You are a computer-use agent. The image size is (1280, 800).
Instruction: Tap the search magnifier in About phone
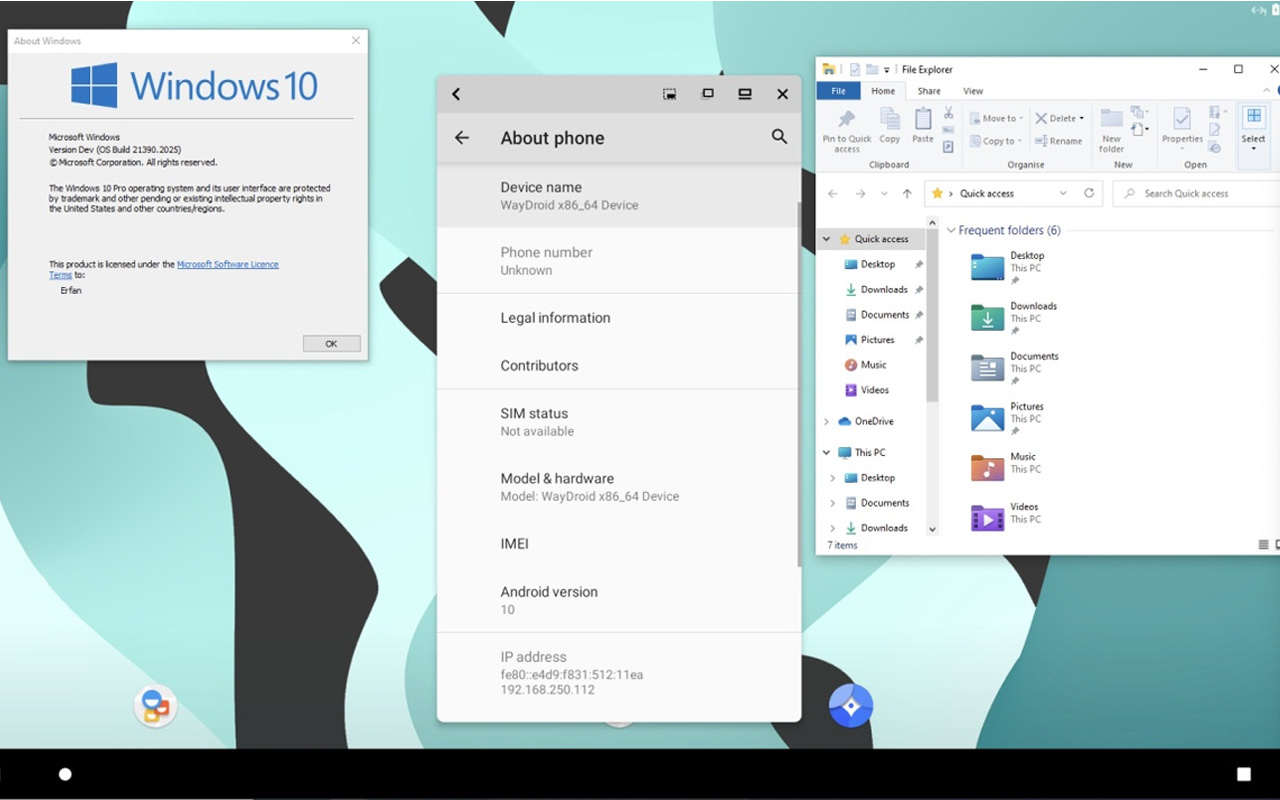pos(779,137)
